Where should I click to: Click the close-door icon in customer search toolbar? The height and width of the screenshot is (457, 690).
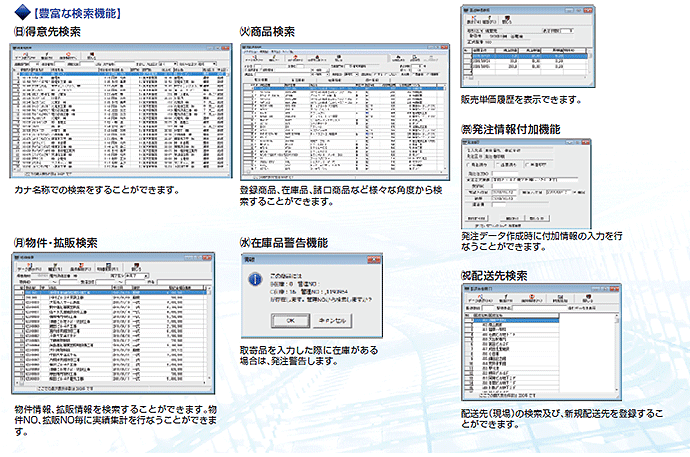click(91, 55)
